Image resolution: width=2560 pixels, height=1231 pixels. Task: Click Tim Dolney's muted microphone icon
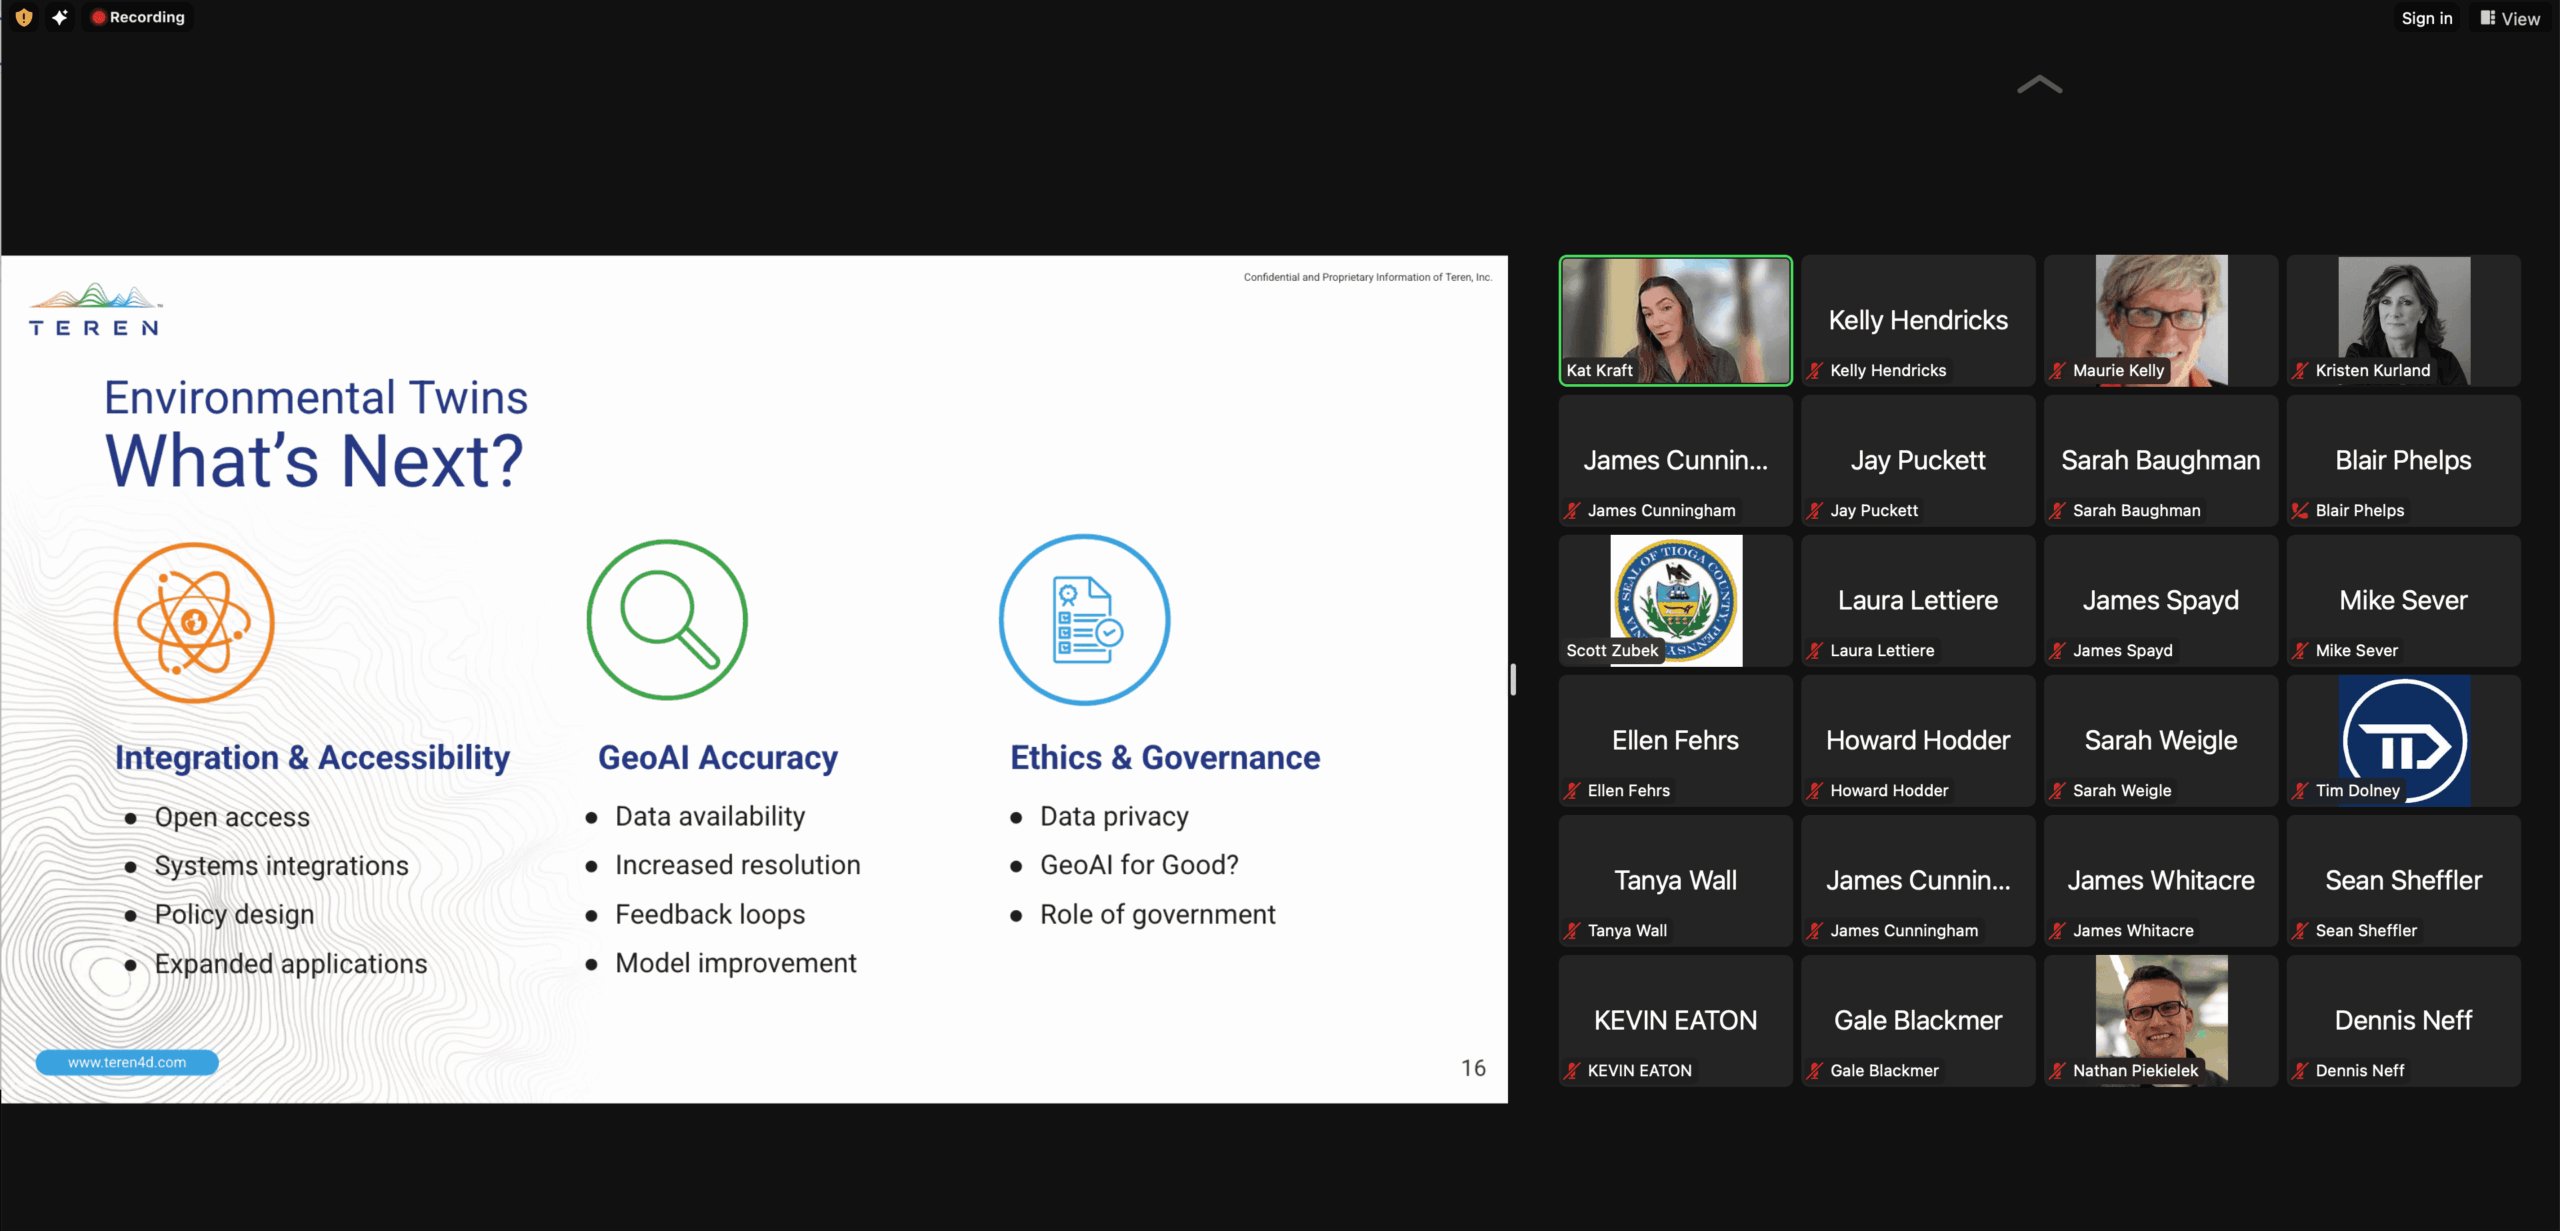pyautogui.click(x=2300, y=791)
